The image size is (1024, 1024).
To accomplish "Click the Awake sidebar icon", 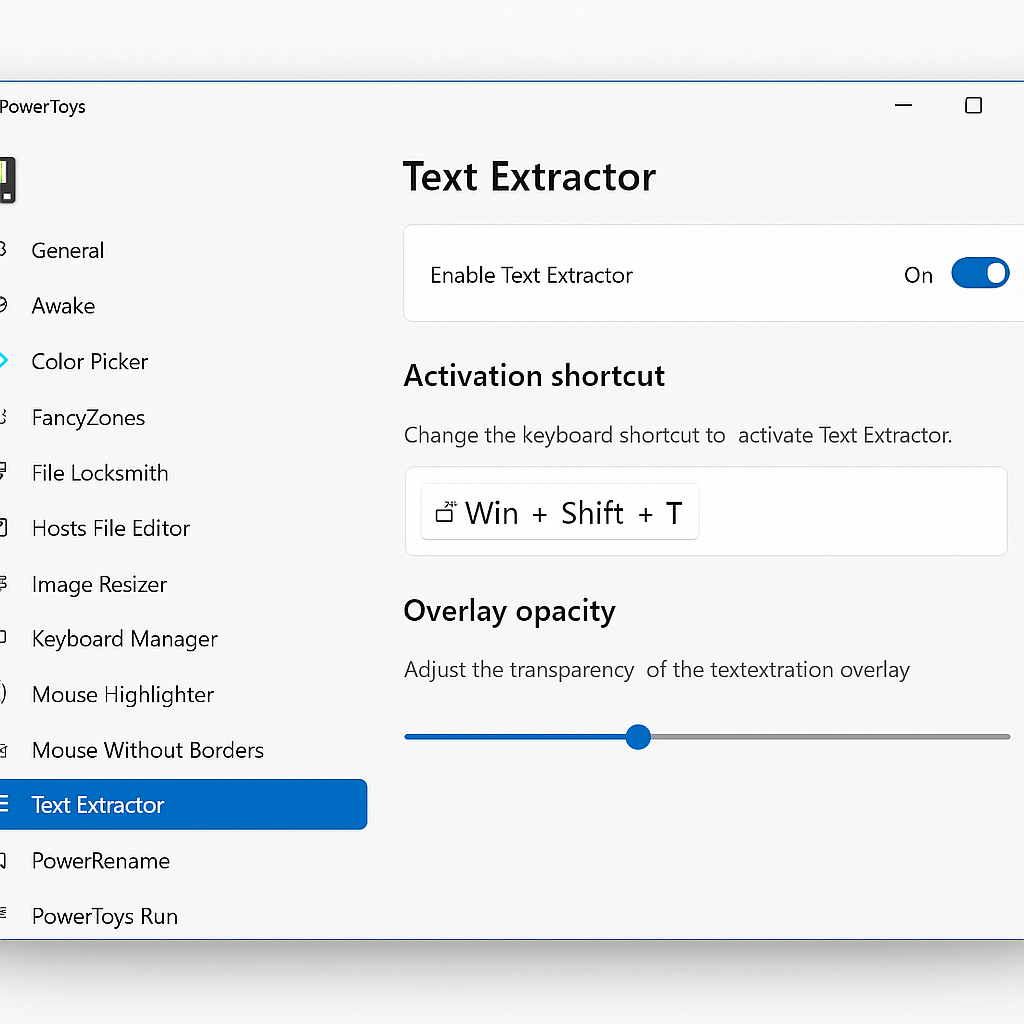I will point(4,305).
